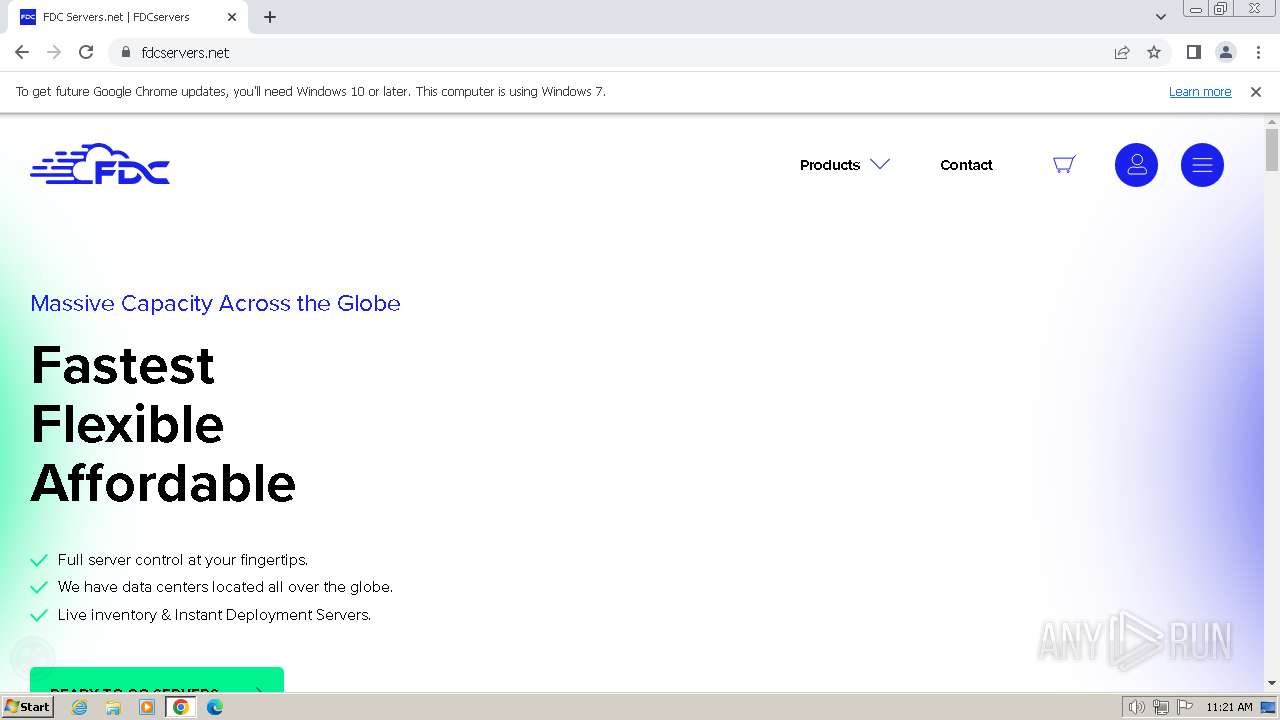Go back to the previous page
Viewport: 1280px width, 720px height.
click(x=22, y=52)
